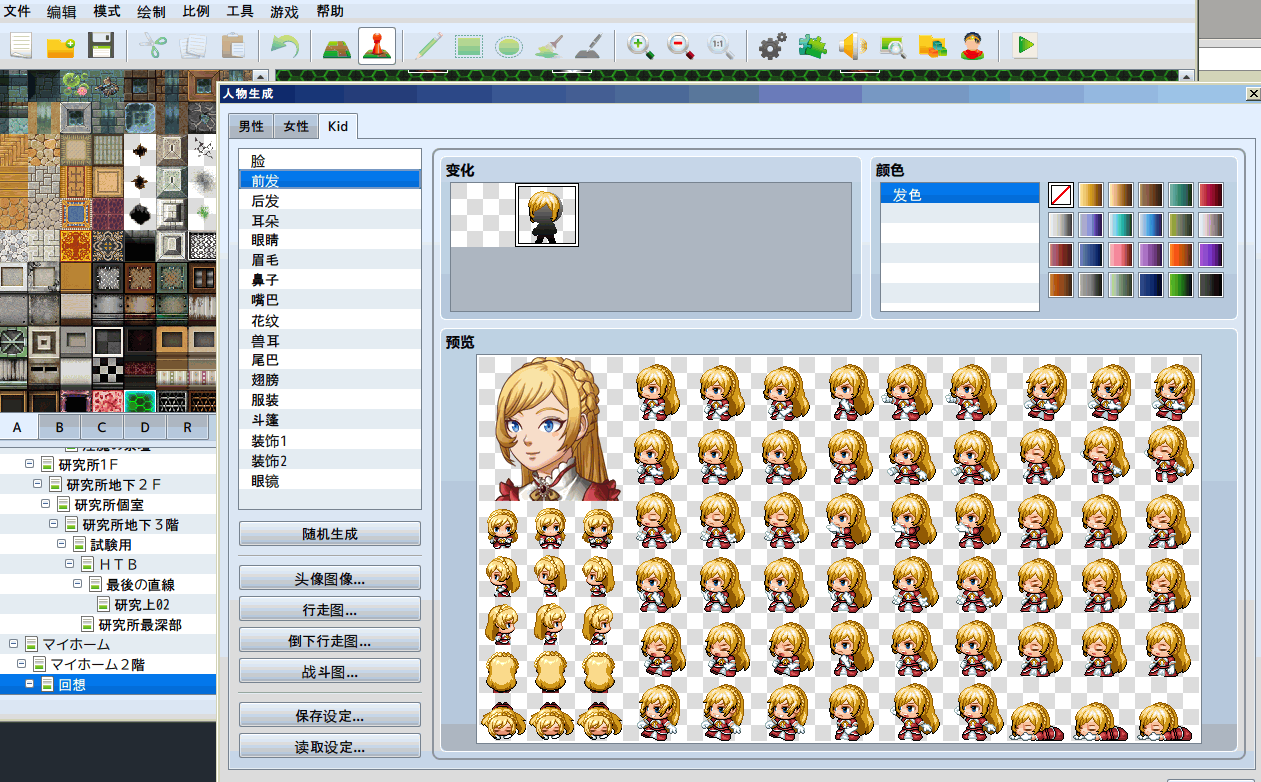Click the Cut scissors icon
Screen dimensions: 1261x782
[x=153, y=46]
